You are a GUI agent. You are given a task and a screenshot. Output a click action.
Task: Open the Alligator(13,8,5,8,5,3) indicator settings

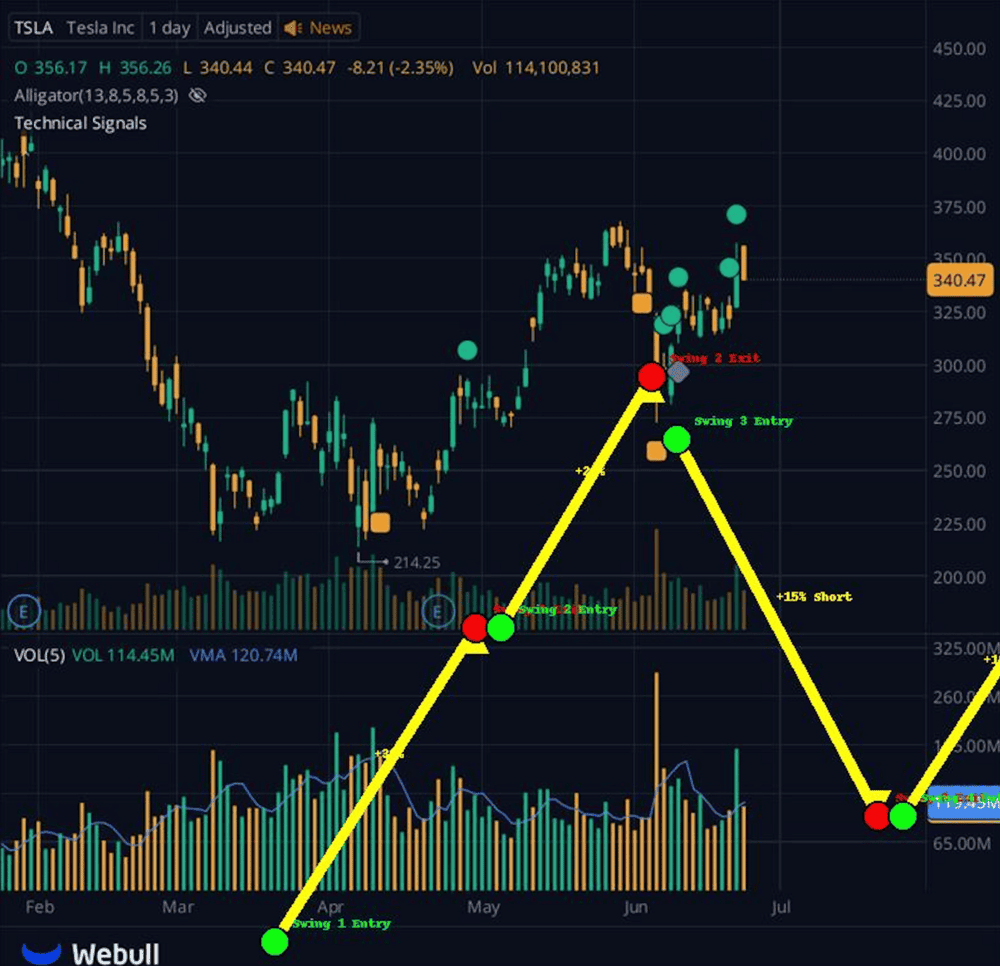[96, 96]
